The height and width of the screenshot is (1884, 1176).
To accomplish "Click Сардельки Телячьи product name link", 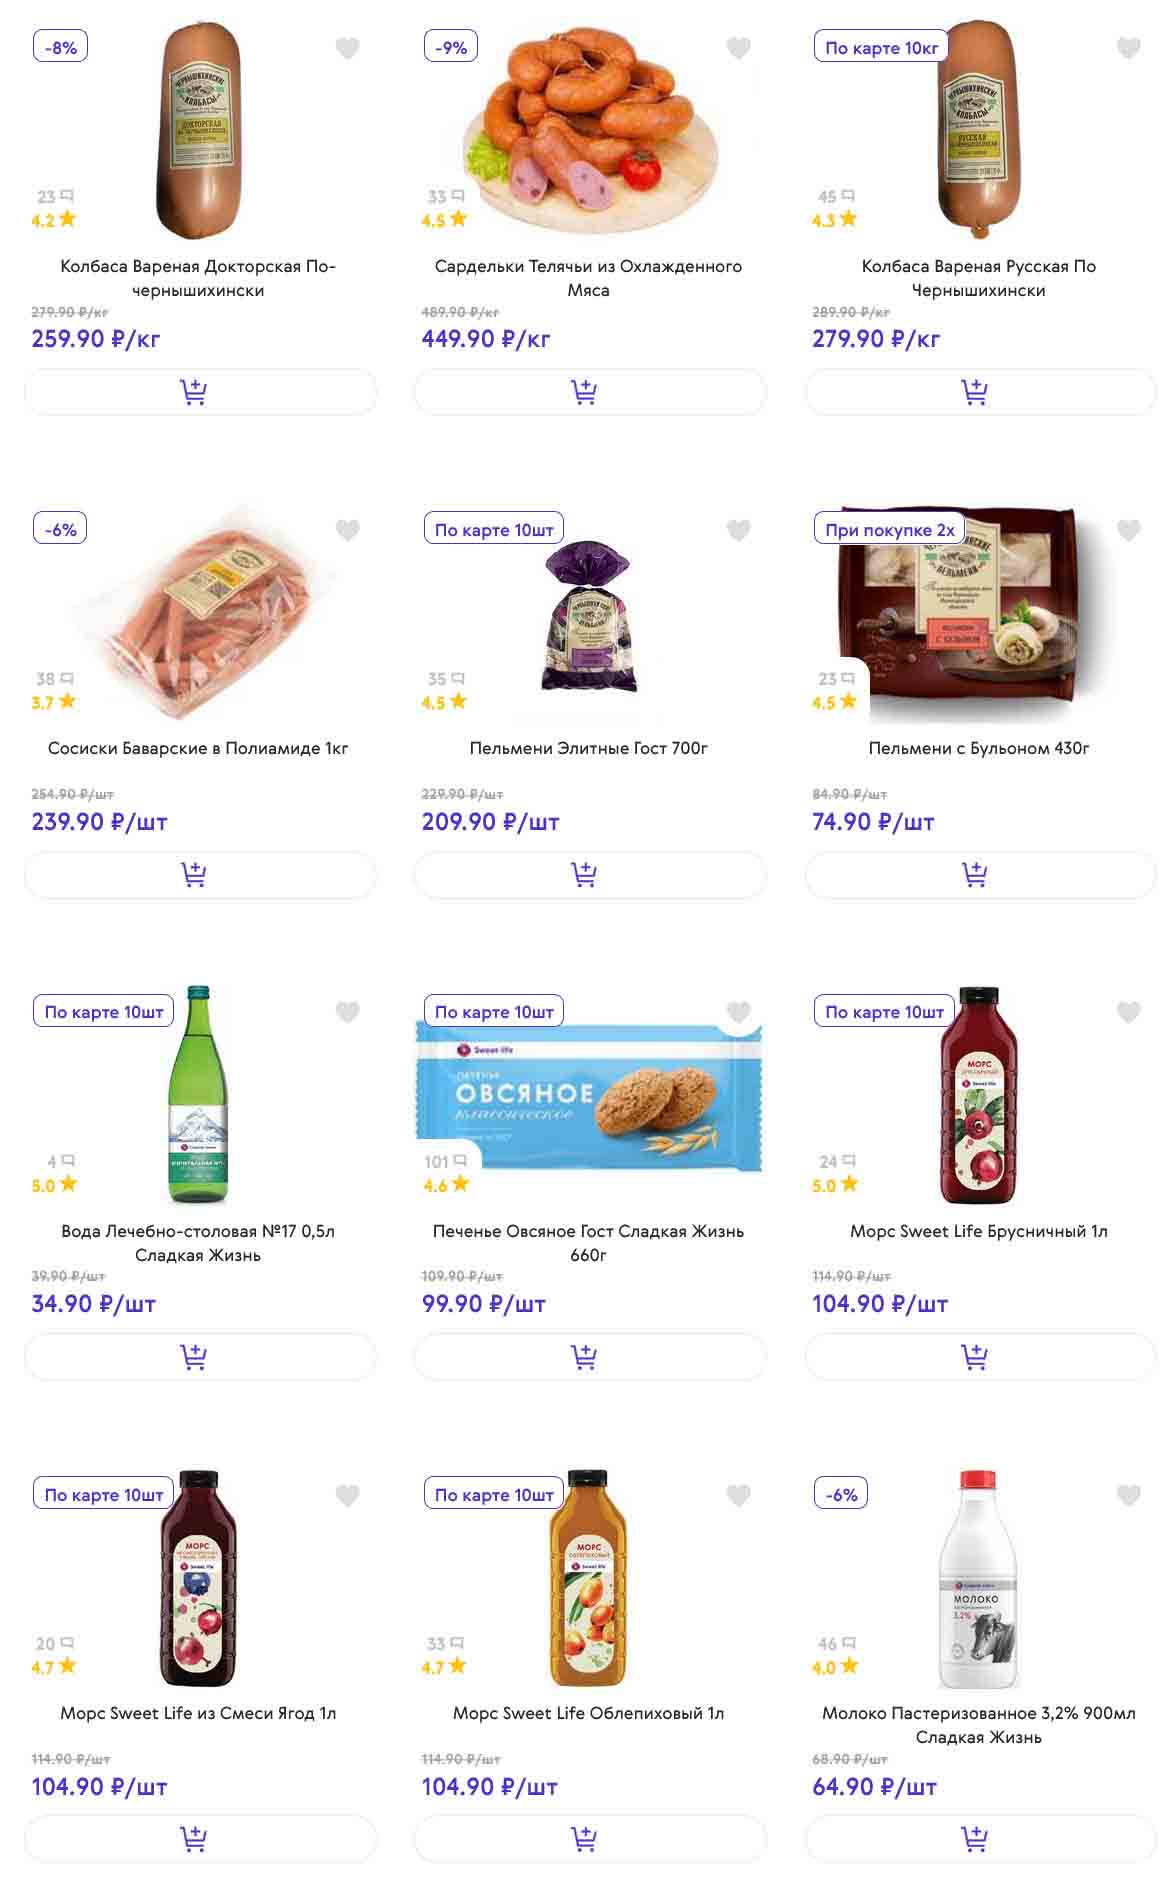I will [588, 278].
